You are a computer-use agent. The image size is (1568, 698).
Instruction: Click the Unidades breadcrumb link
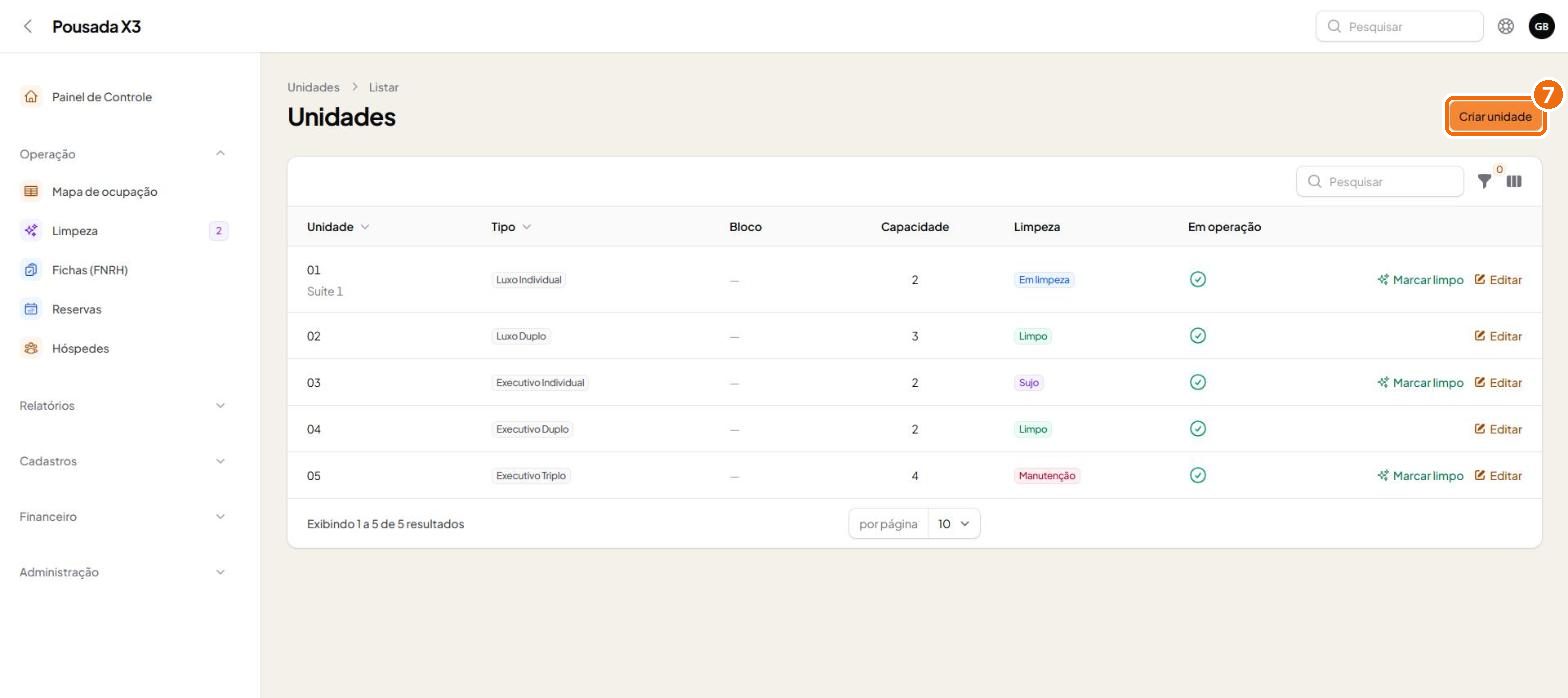[x=313, y=87]
